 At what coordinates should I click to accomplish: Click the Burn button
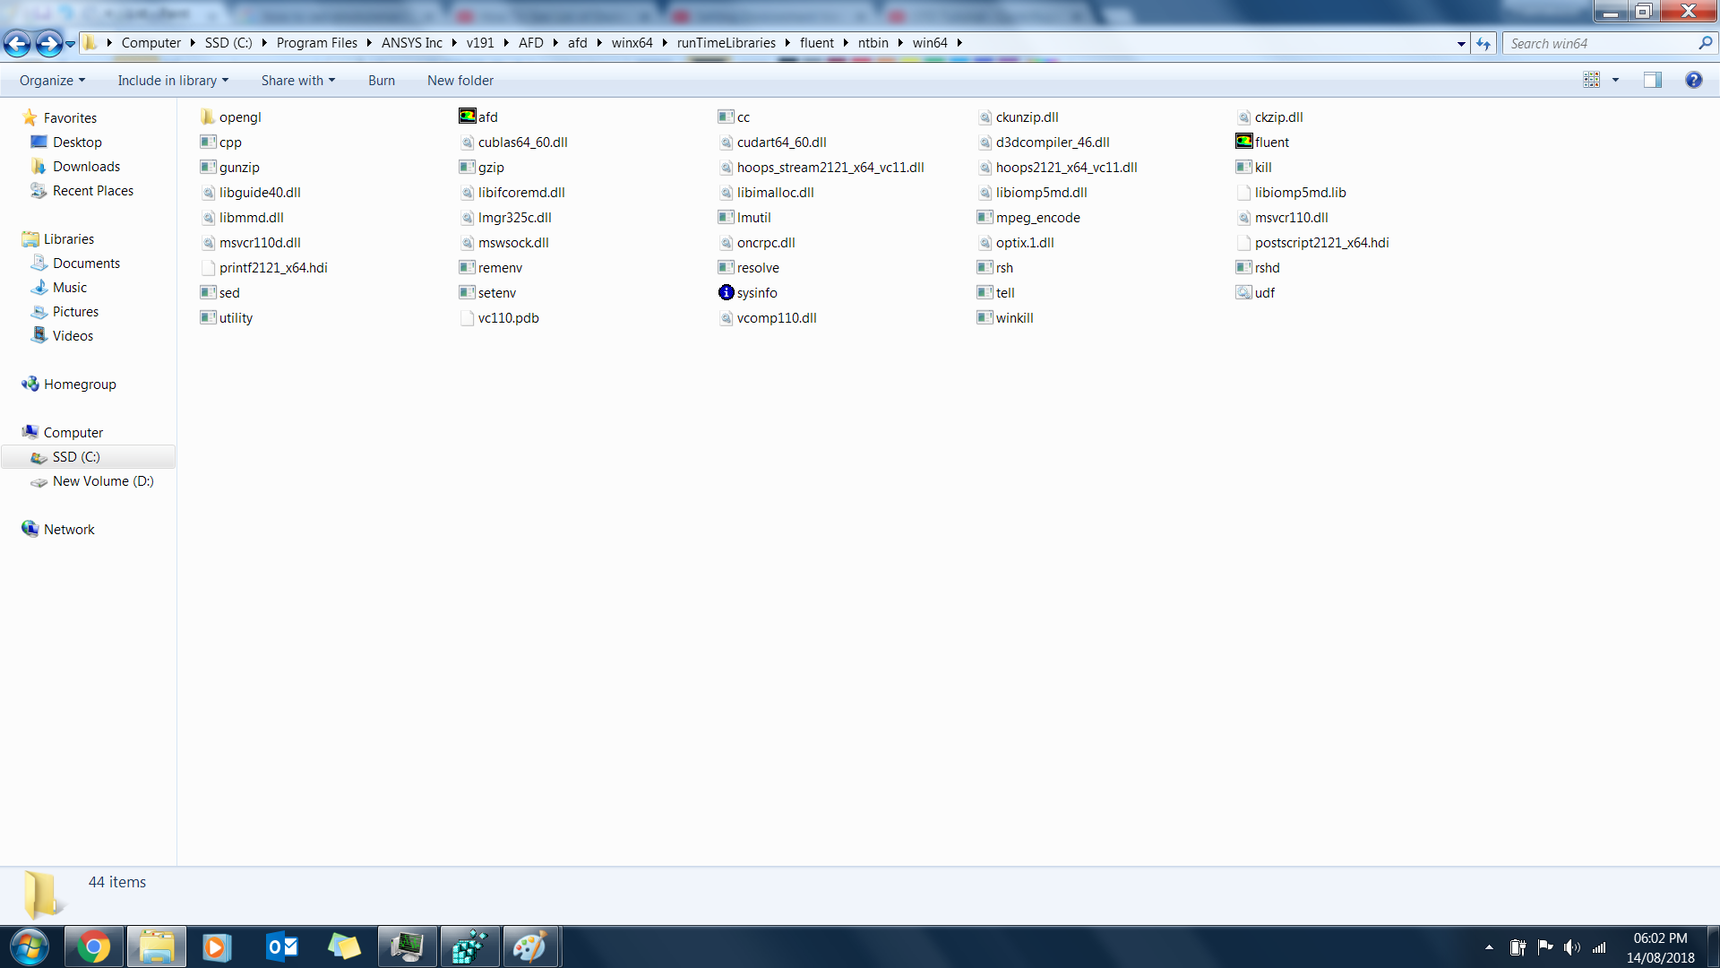(x=381, y=80)
